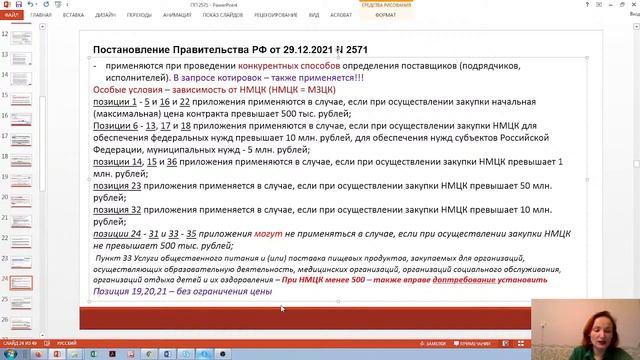Open the ФАЙЛ (File) menu
Screen dimensions: 640x360
point(11,15)
